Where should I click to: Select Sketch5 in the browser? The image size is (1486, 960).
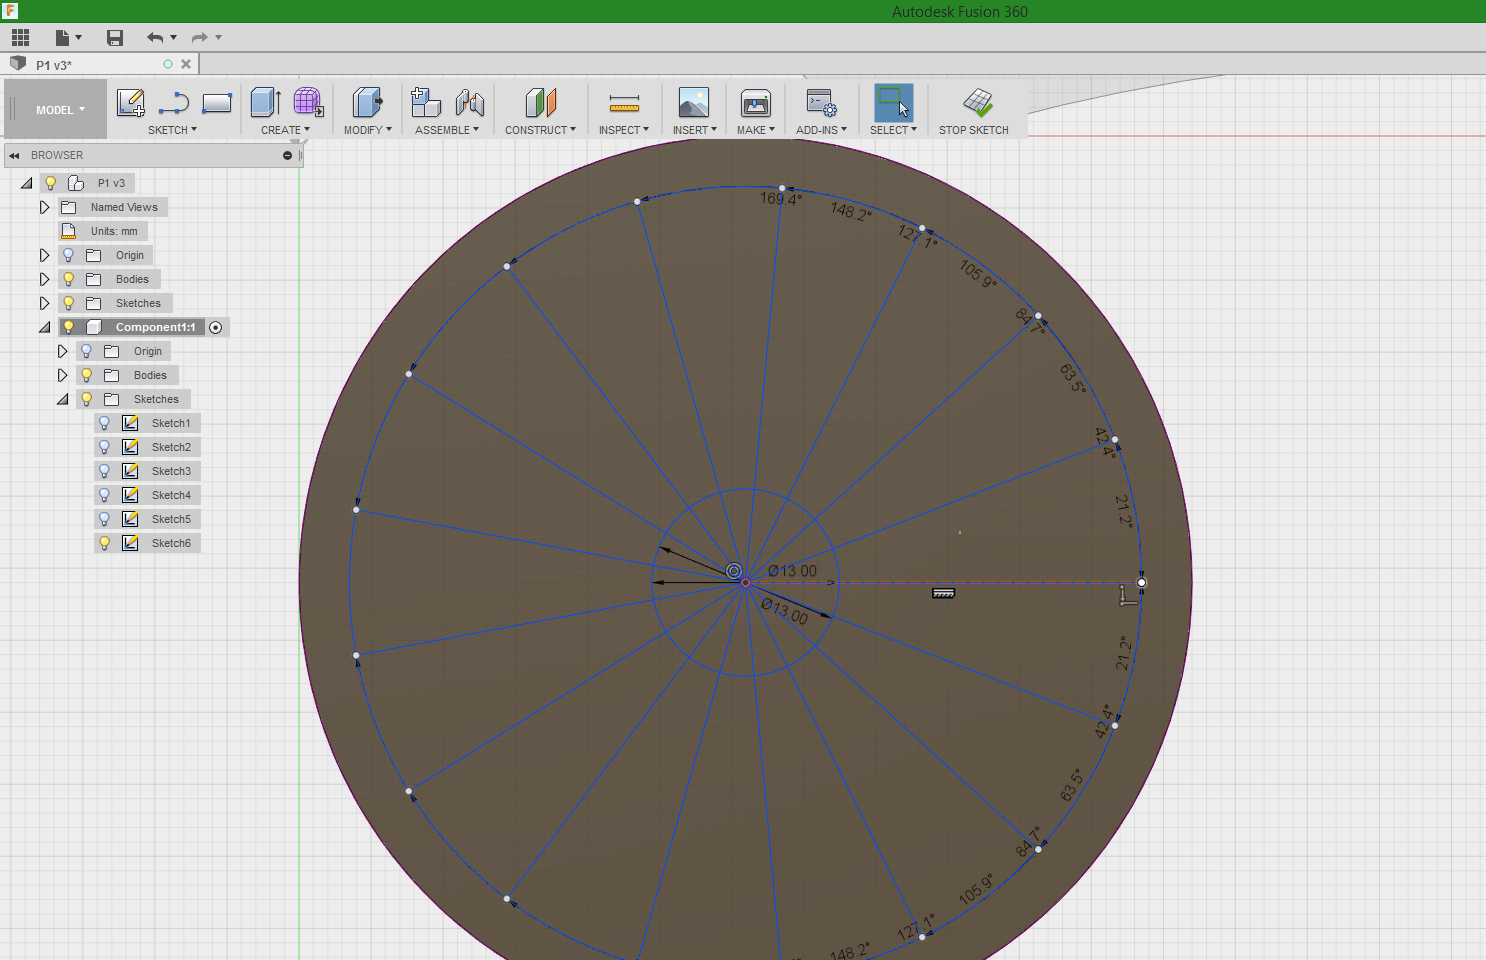click(171, 519)
